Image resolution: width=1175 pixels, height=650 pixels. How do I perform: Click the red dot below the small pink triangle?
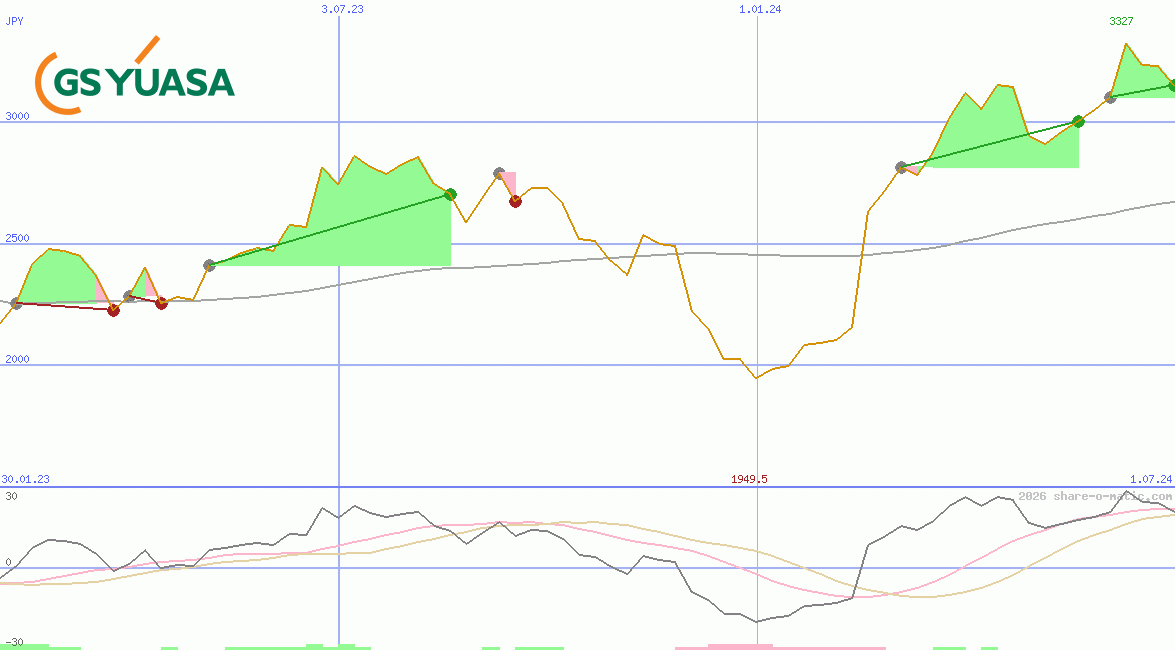click(x=515, y=201)
